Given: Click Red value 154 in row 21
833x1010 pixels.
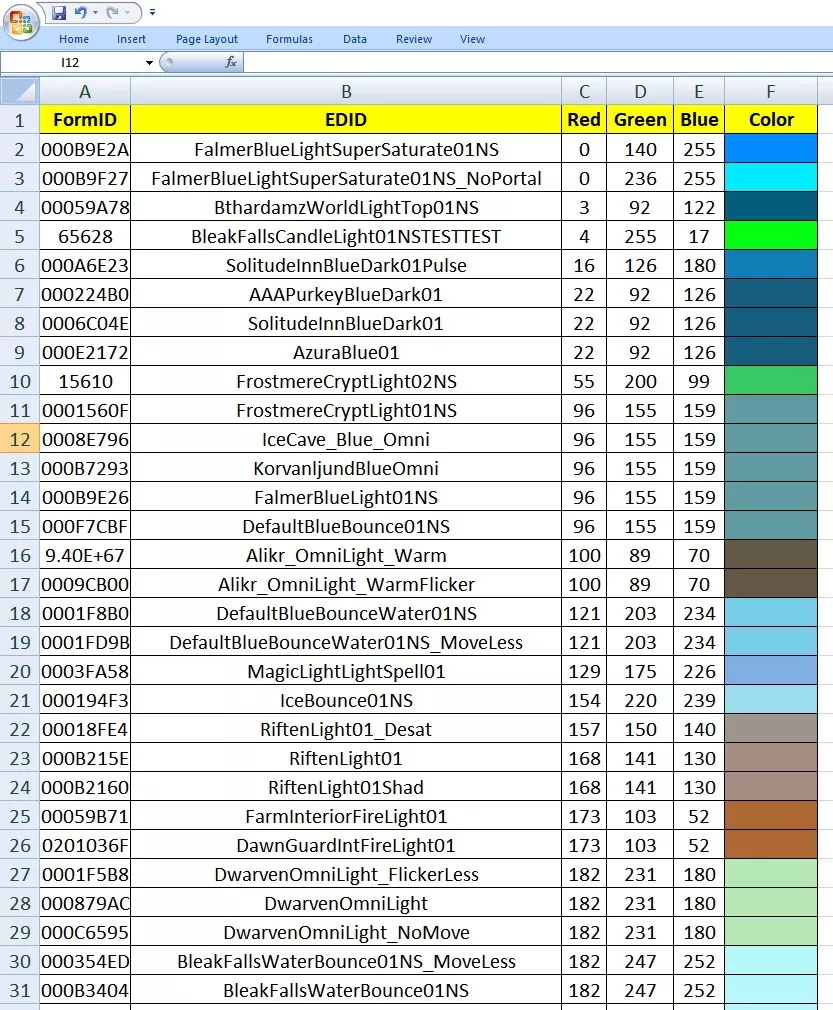Looking at the screenshot, I should coord(584,700).
